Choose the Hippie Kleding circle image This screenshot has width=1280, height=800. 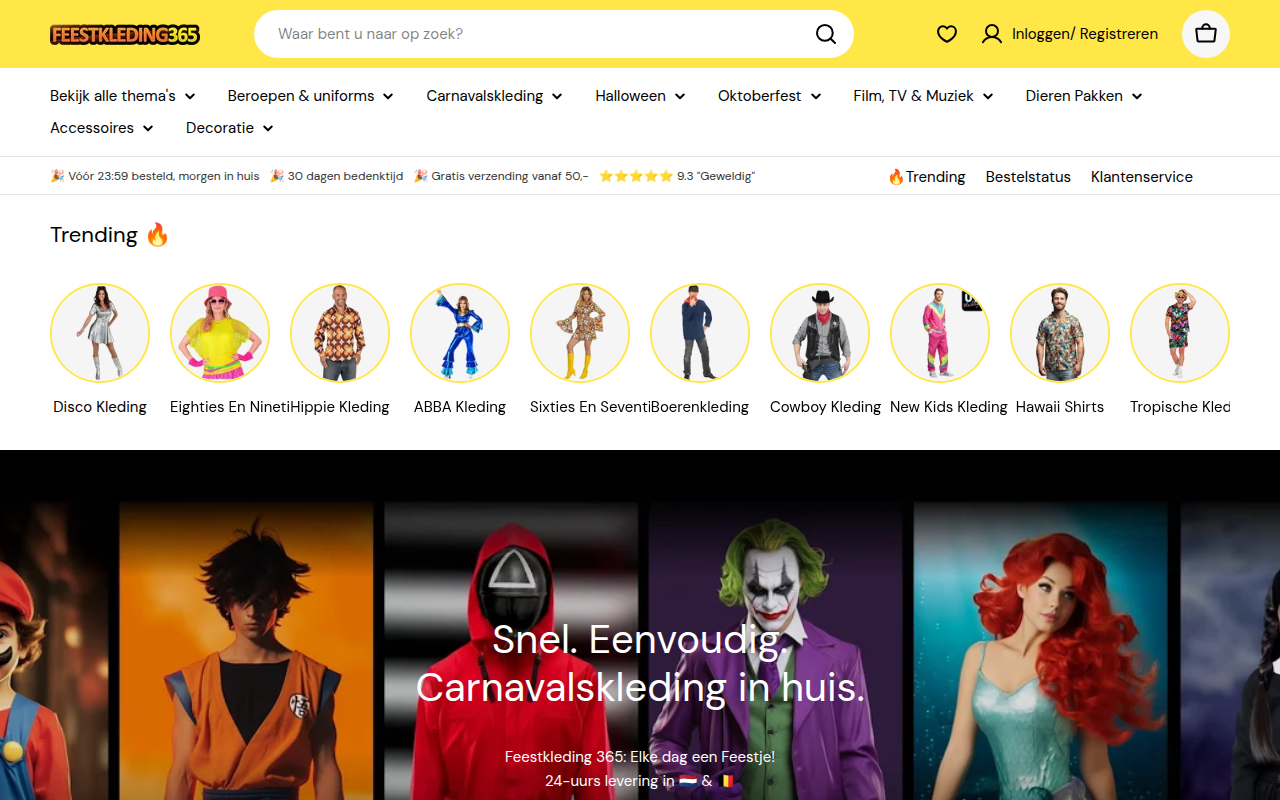coord(340,333)
